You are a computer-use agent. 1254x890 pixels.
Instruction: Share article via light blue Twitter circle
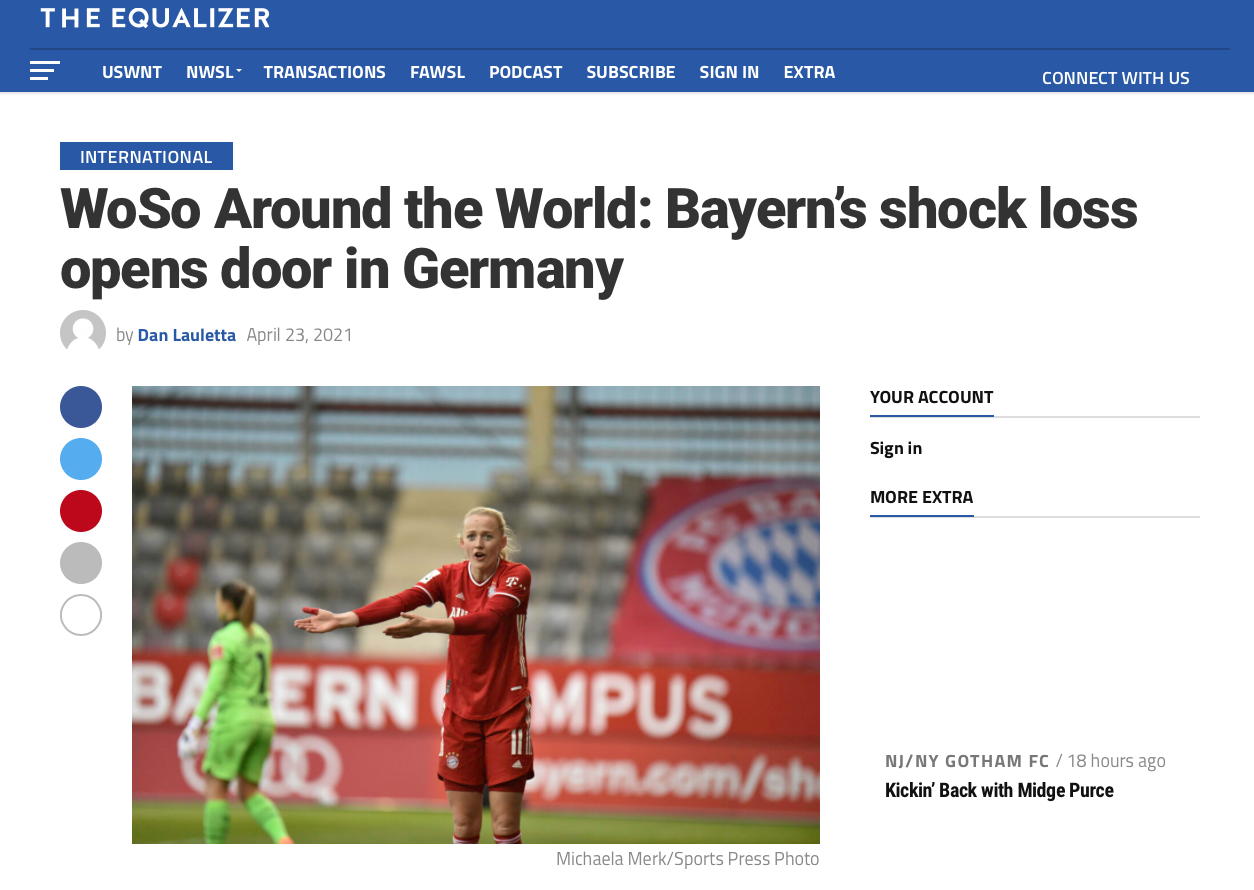(81, 459)
